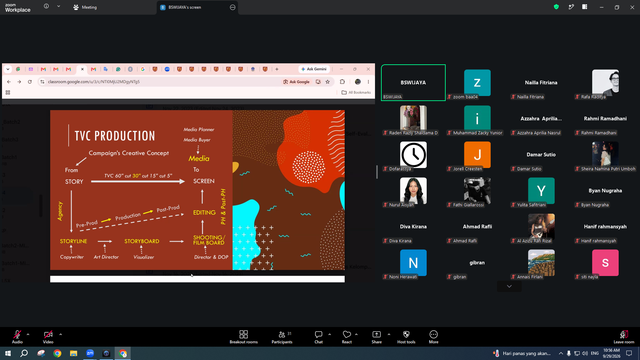Select BSWIJAYA participant tile
This screenshot has width=640, height=360.
(413, 82)
